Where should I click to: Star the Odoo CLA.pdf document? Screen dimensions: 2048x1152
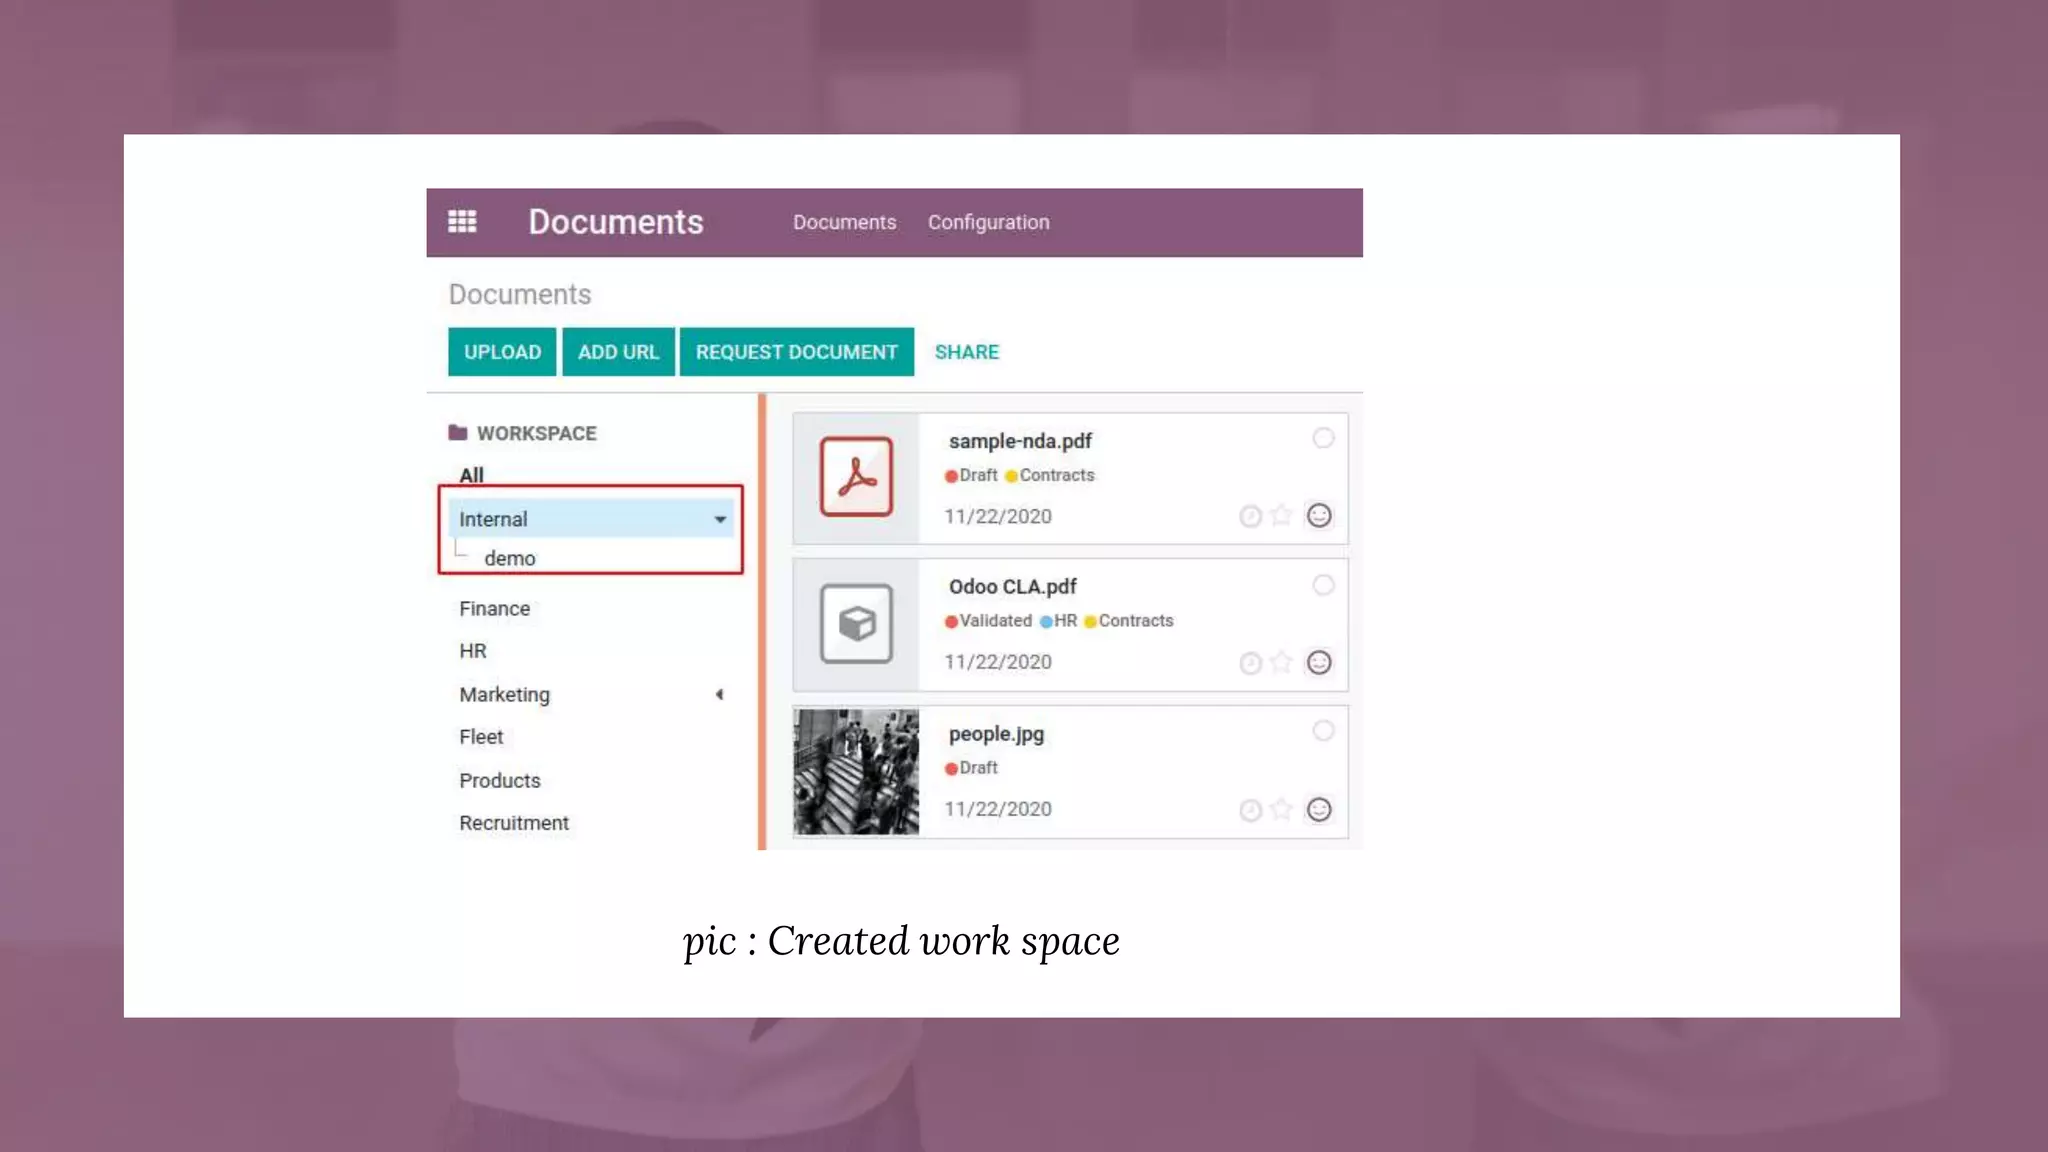click(x=1281, y=663)
